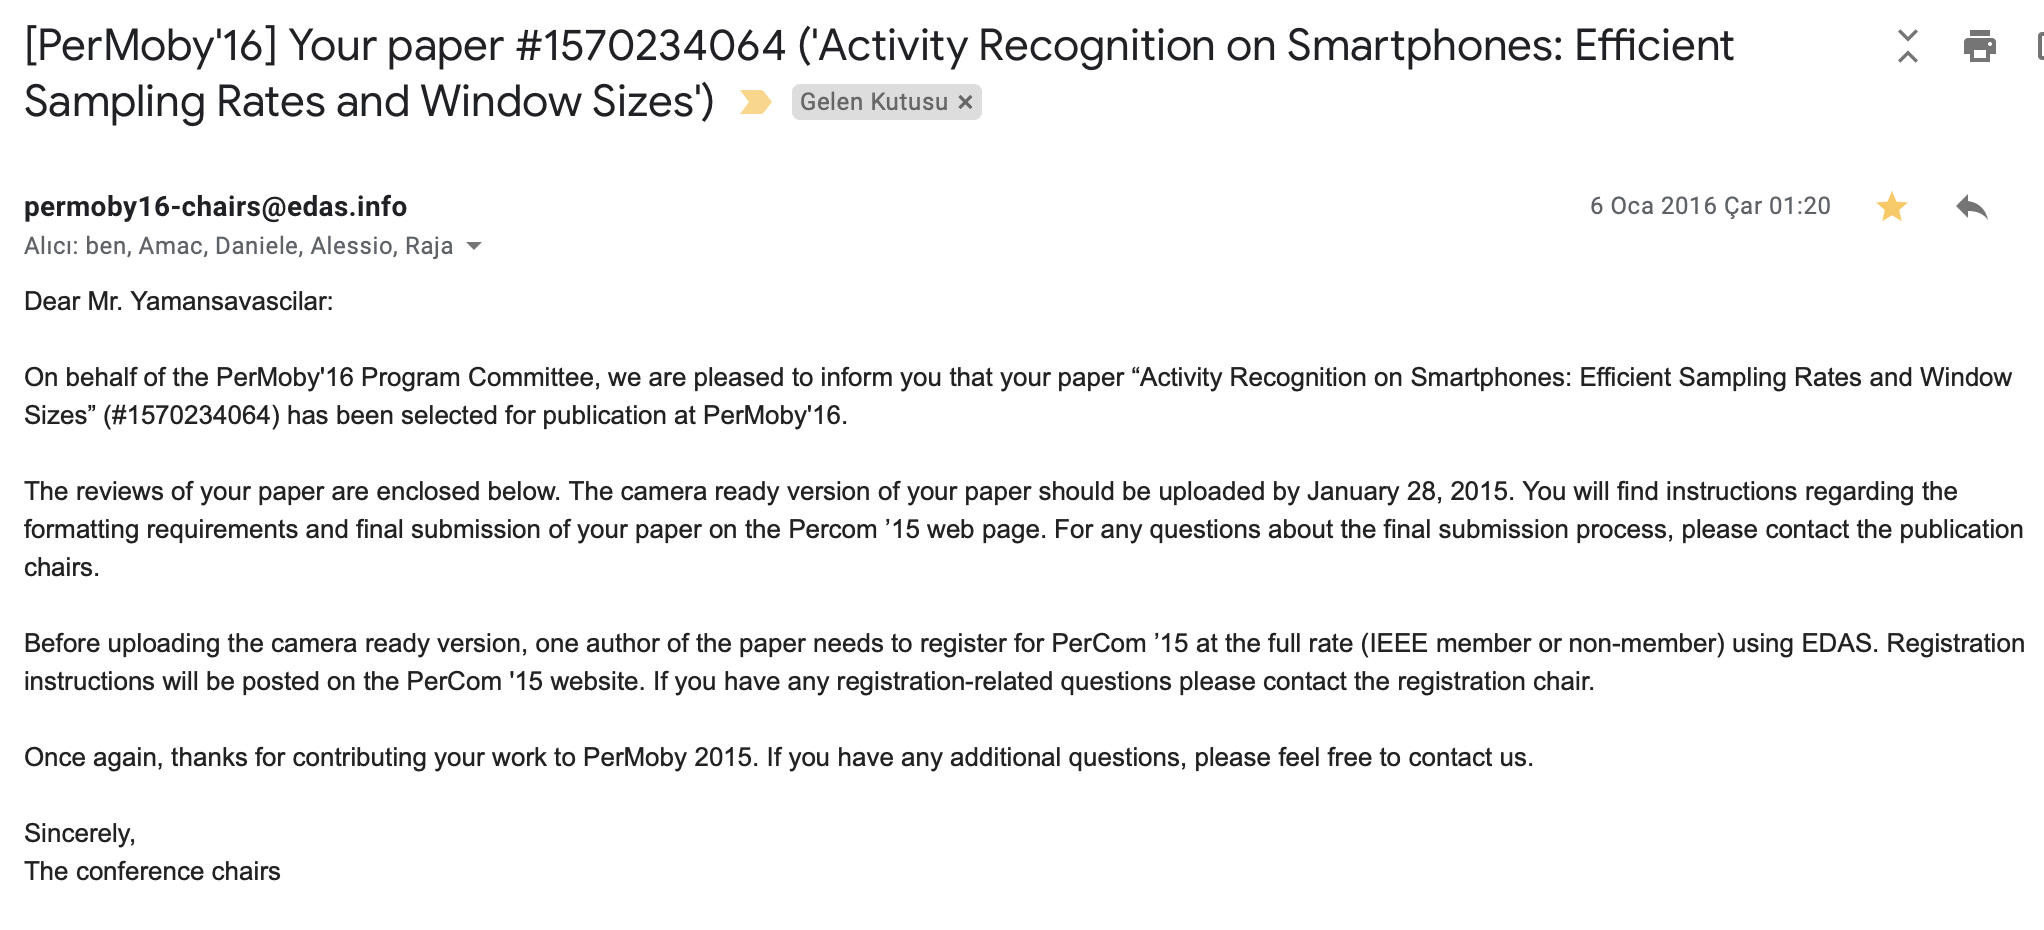Click the Sincerely closing line

(80, 833)
